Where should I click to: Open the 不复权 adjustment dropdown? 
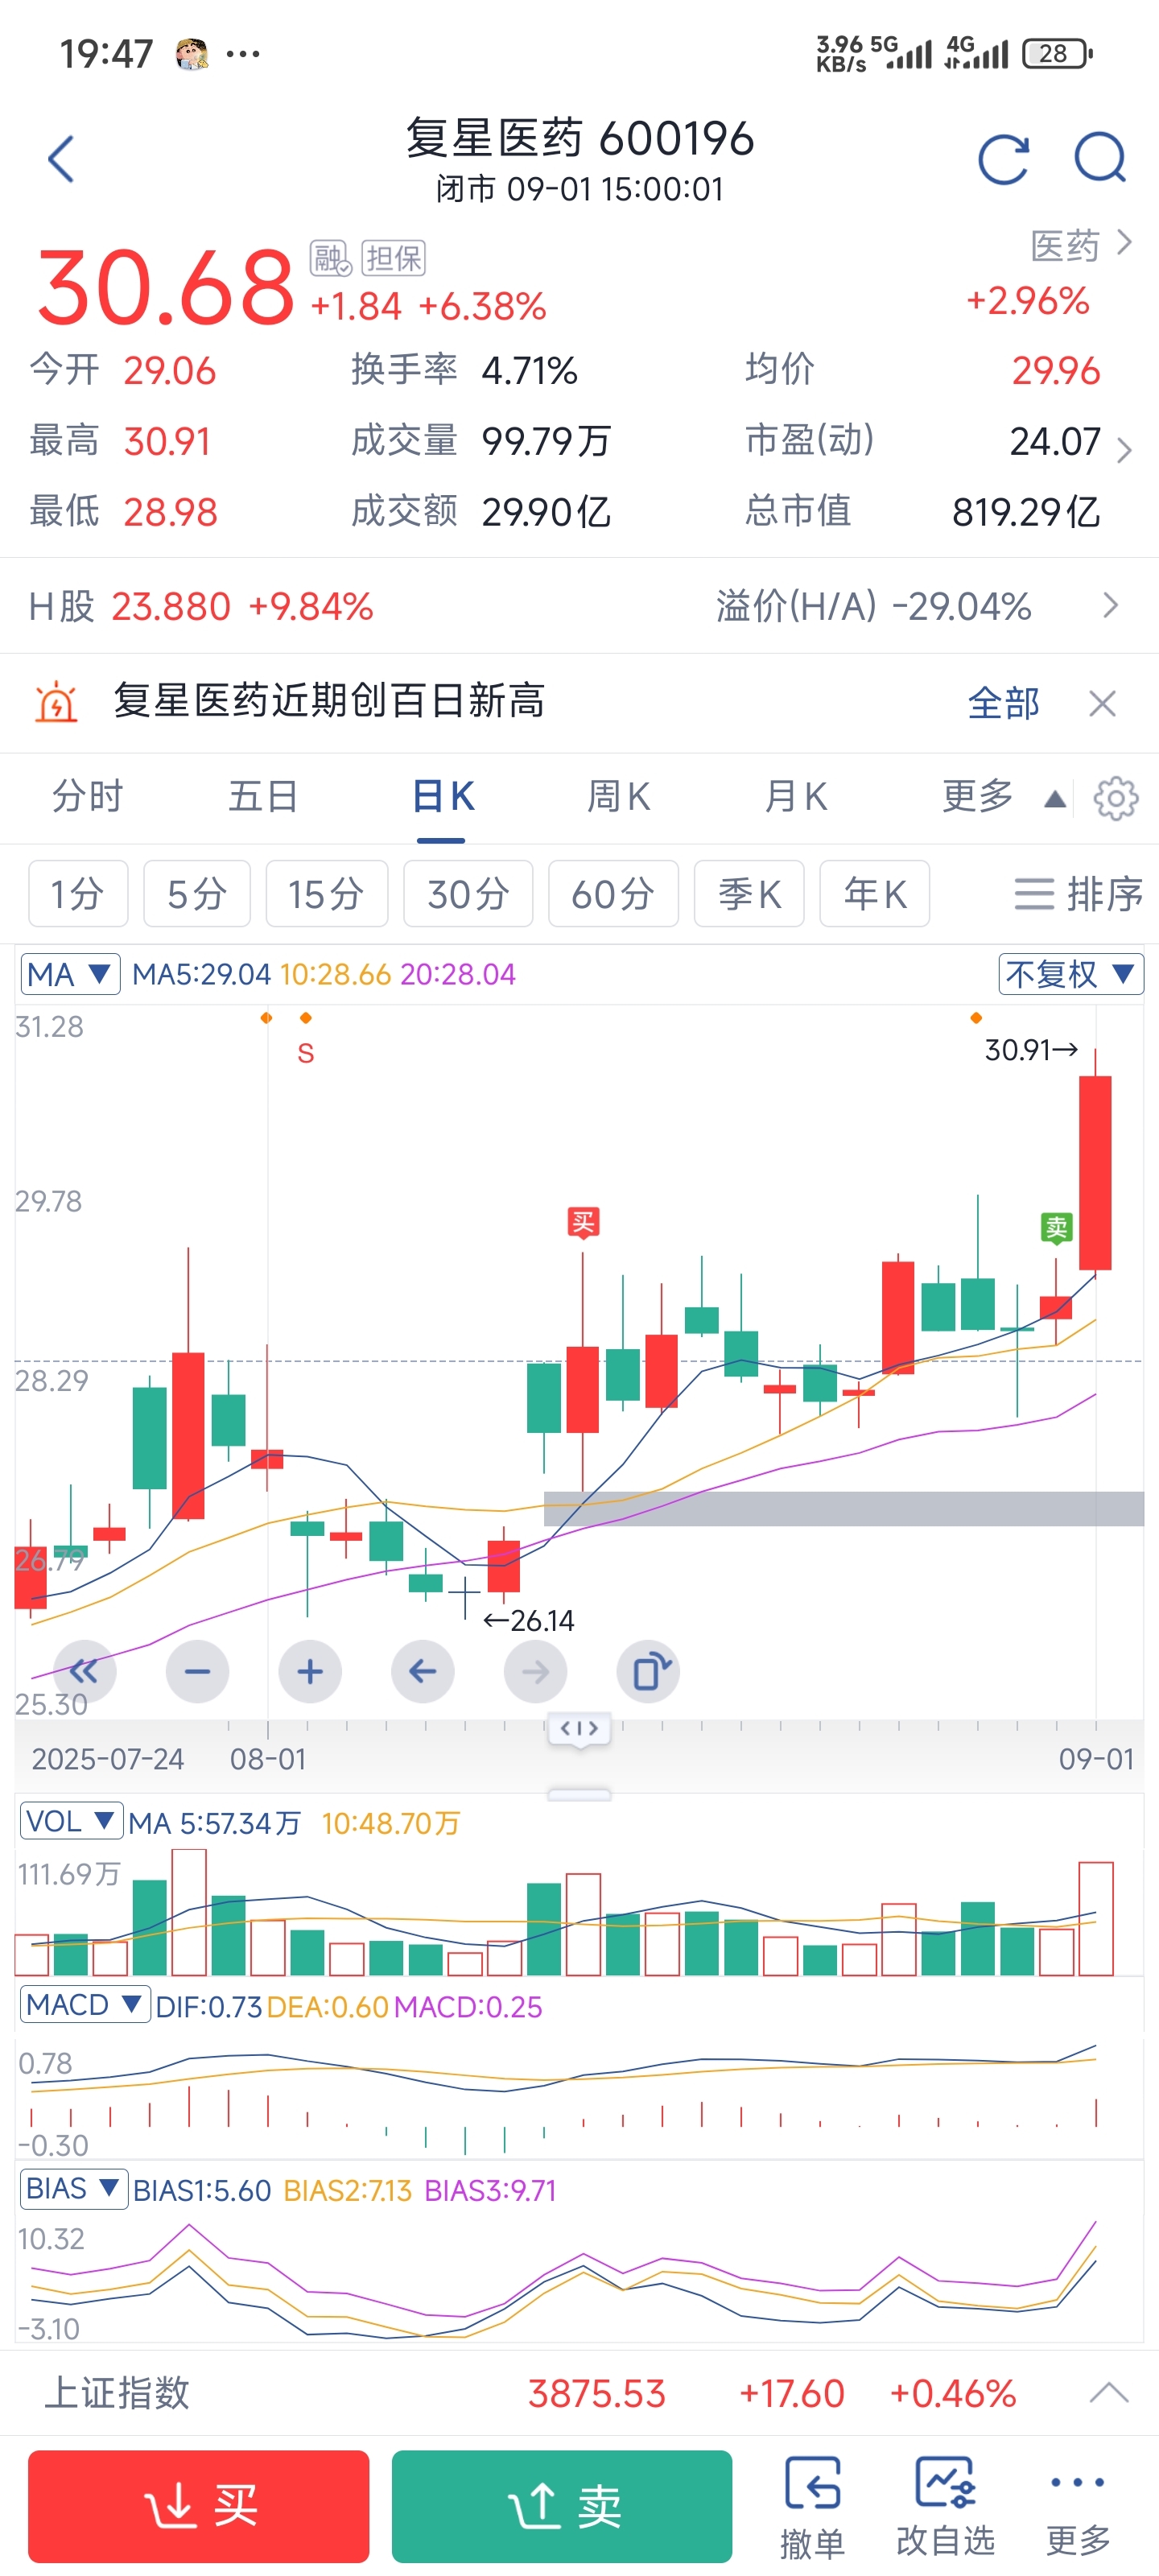[x=1070, y=974]
